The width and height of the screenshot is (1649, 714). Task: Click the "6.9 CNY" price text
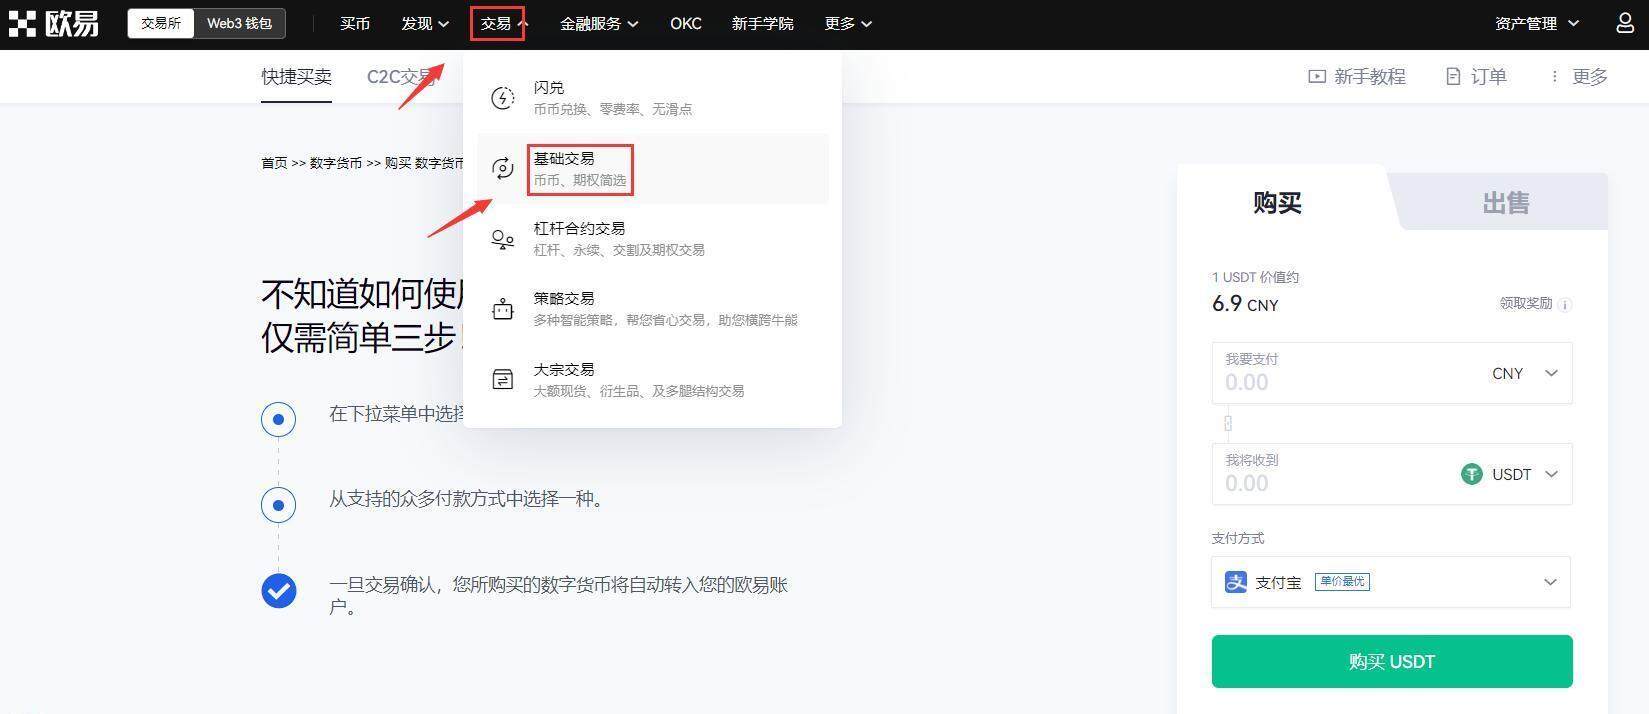click(x=1245, y=304)
